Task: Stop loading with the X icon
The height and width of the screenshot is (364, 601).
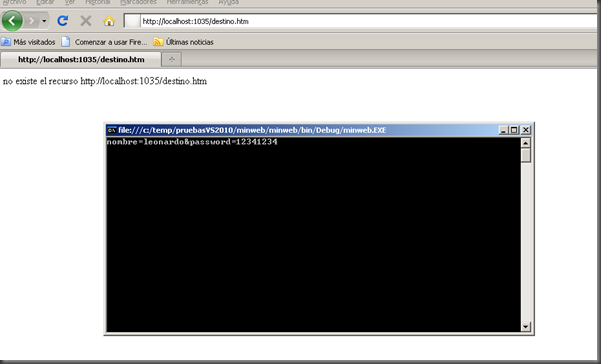Action: 85,21
